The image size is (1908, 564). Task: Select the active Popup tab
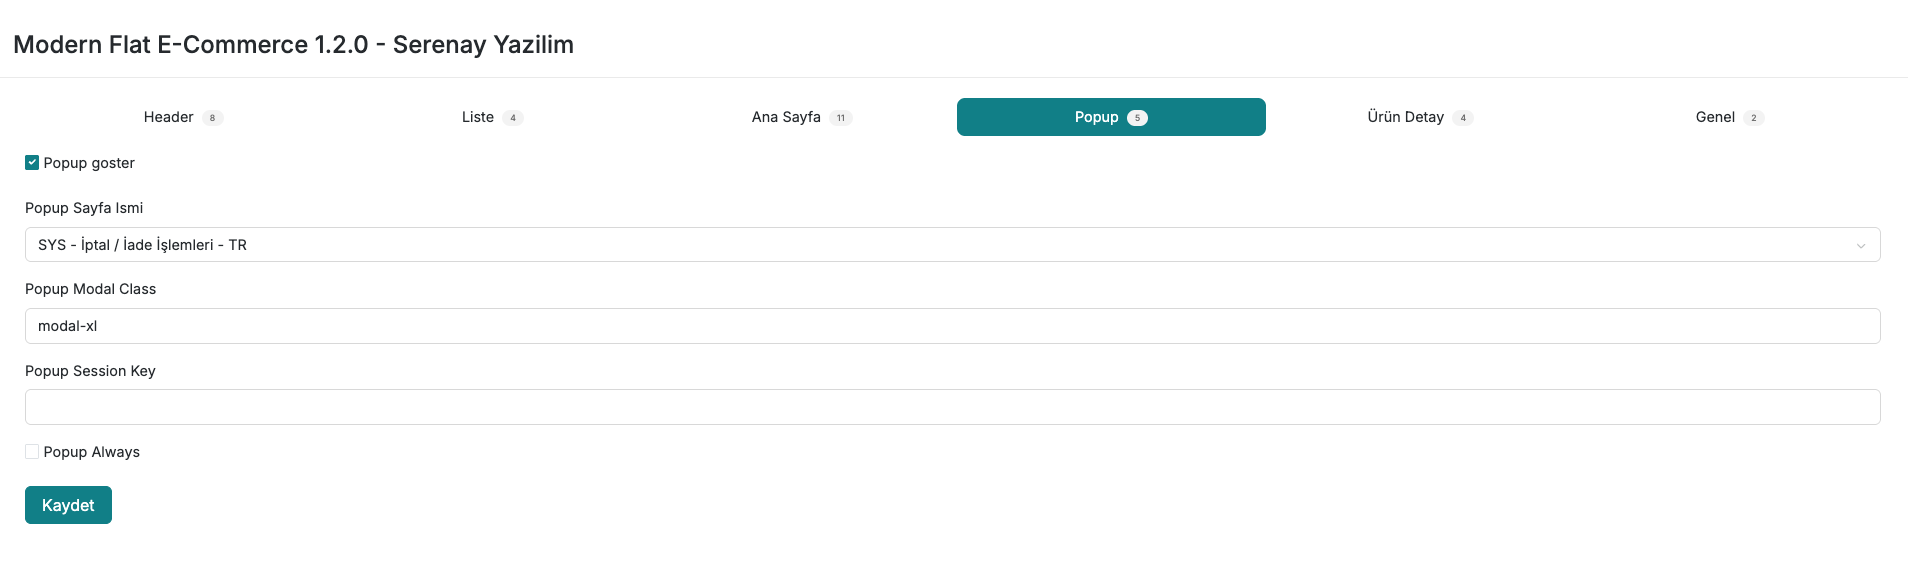click(x=1097, y=117)
